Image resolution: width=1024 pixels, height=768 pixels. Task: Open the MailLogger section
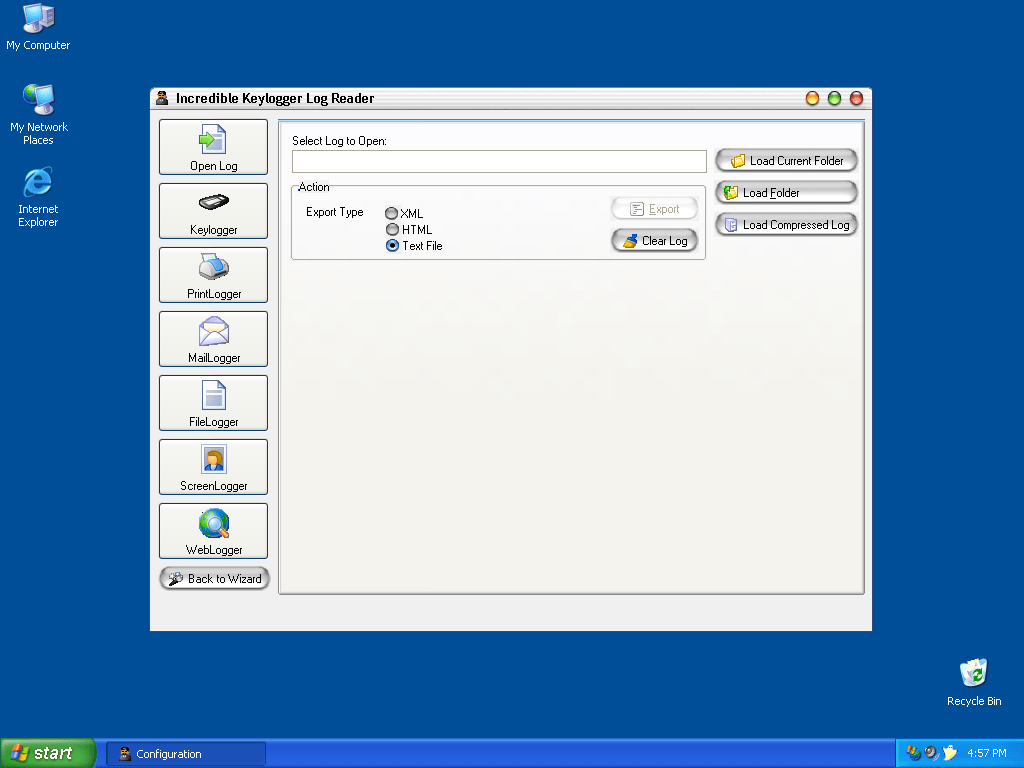213,339
